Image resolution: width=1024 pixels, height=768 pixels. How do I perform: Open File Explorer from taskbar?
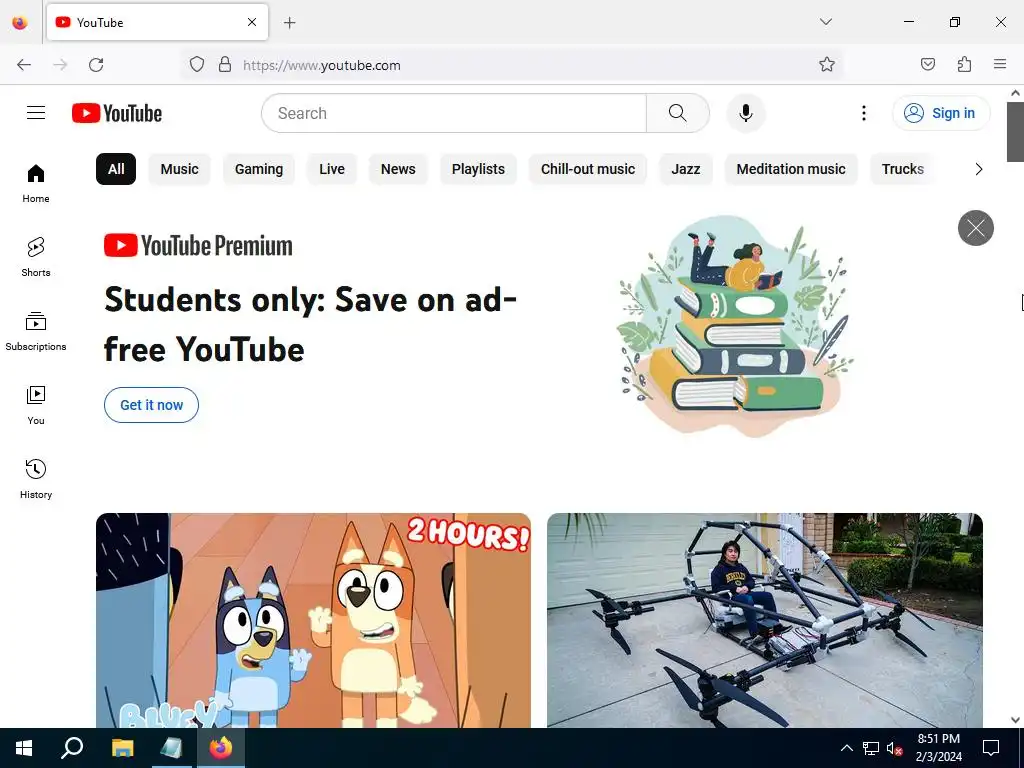[122, 748]
